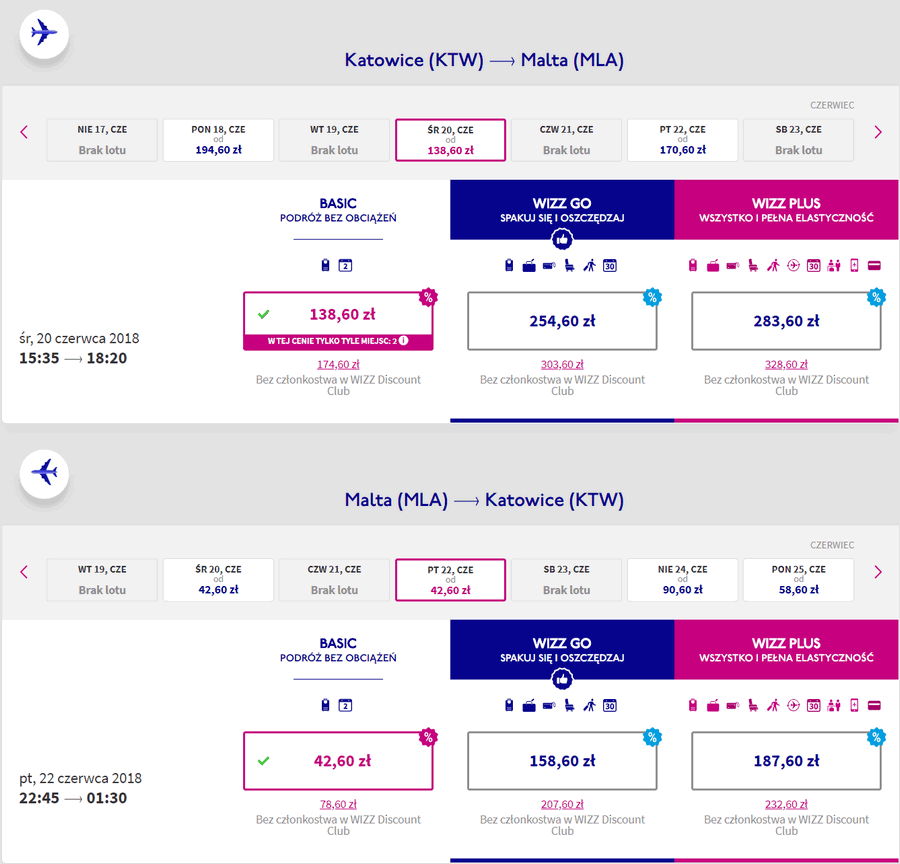
Task: Show earlier return dates with left arrow
Action: click(24, 572)
